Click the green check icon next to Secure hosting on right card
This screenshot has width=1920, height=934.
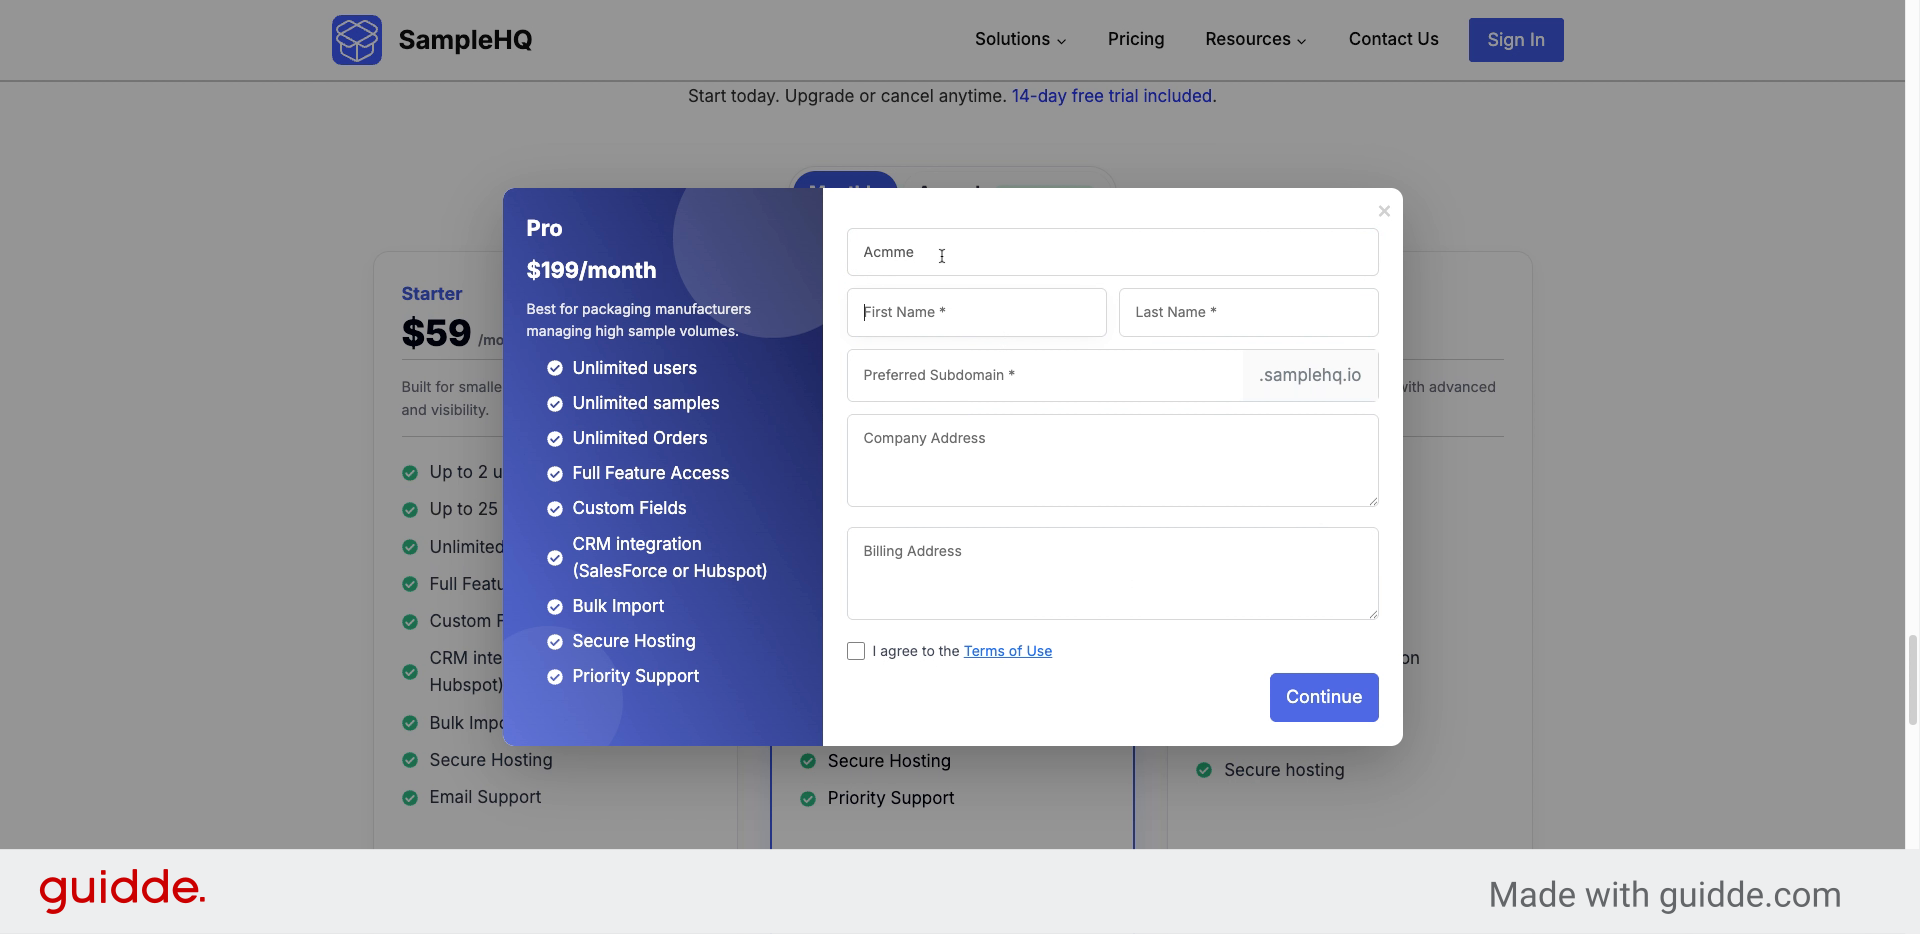(1204, 770)
